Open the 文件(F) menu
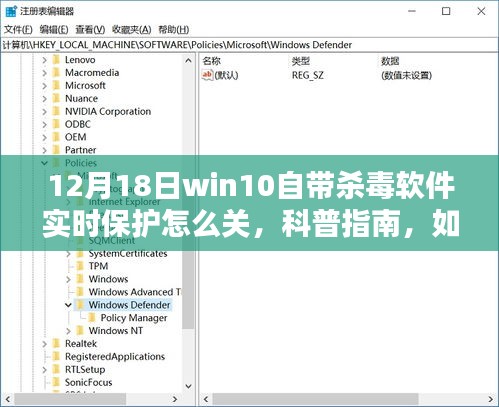499x407 pixels. click(x=18, y=30)
